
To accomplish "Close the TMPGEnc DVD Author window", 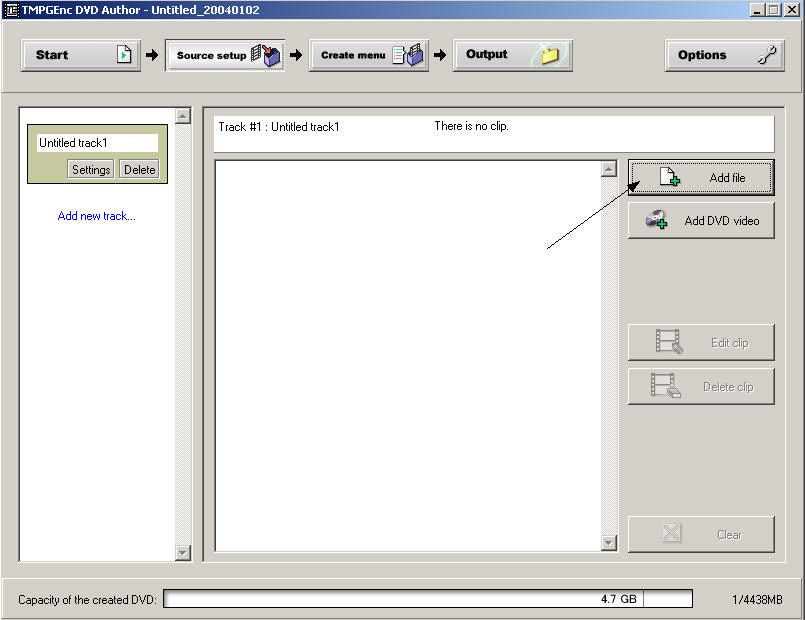I will pyautogui.click(x=791, y=10).
